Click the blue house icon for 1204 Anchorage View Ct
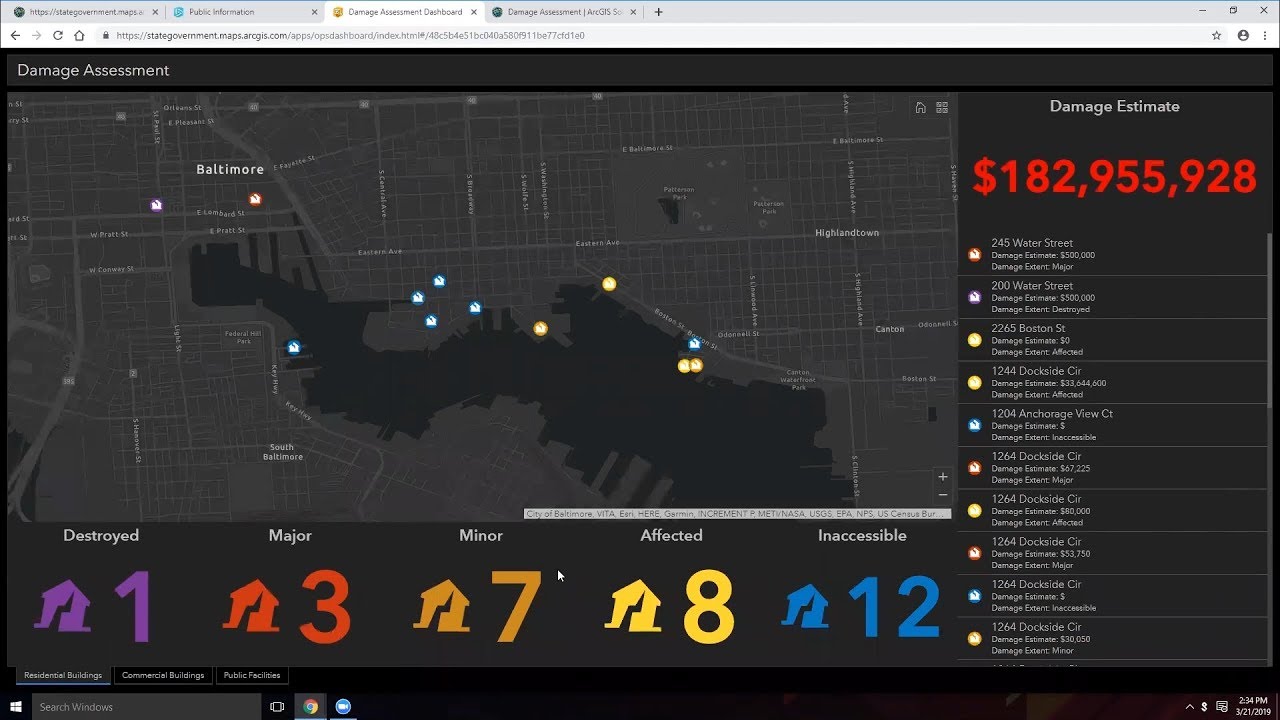 click(x=974, y=425)
